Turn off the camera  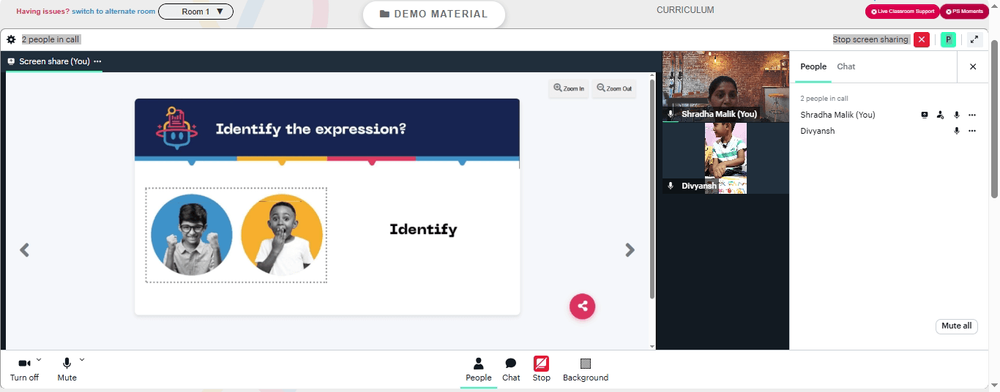(x=24, y=369)
